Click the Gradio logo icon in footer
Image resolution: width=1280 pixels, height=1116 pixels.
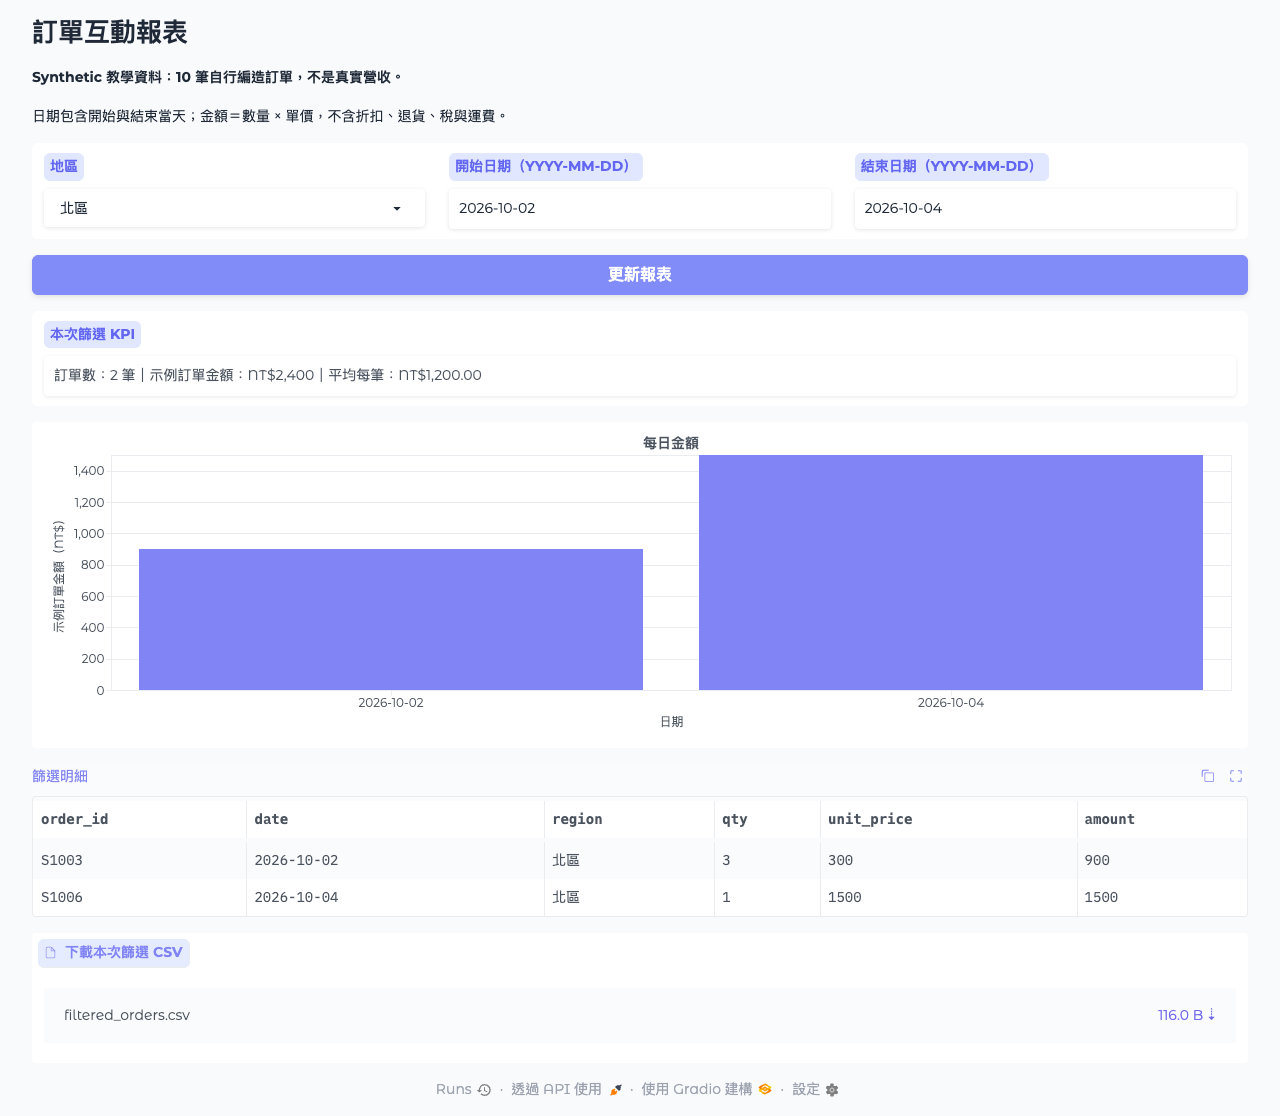click(765, 1089)
